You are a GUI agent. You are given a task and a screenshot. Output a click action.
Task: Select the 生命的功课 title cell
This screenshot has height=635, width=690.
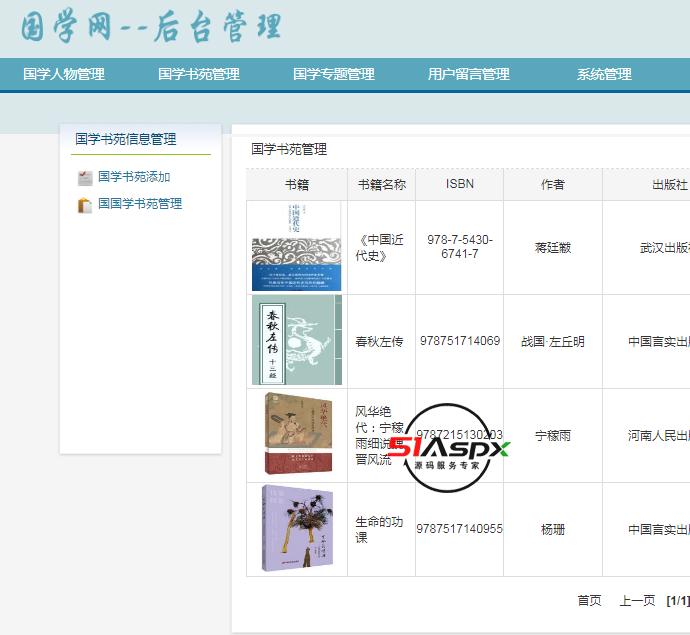tap(382, 529)
